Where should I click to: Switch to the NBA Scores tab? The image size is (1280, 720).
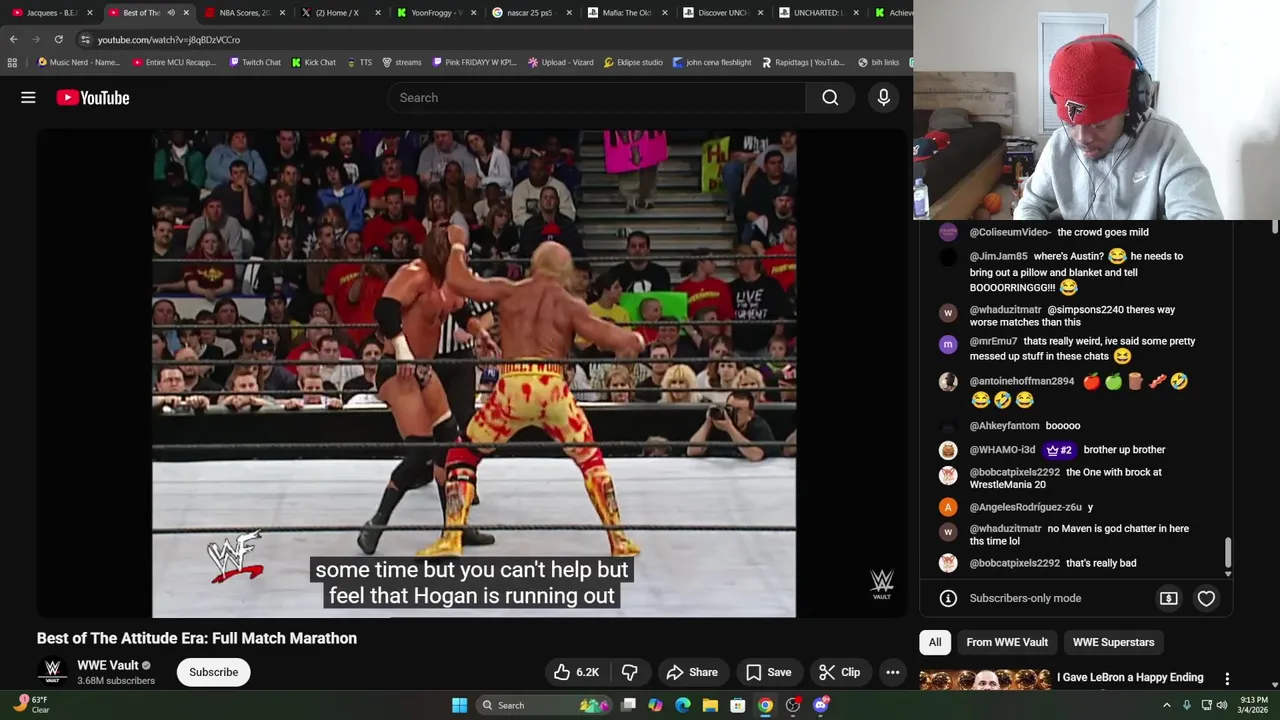(x=245, y=13)
